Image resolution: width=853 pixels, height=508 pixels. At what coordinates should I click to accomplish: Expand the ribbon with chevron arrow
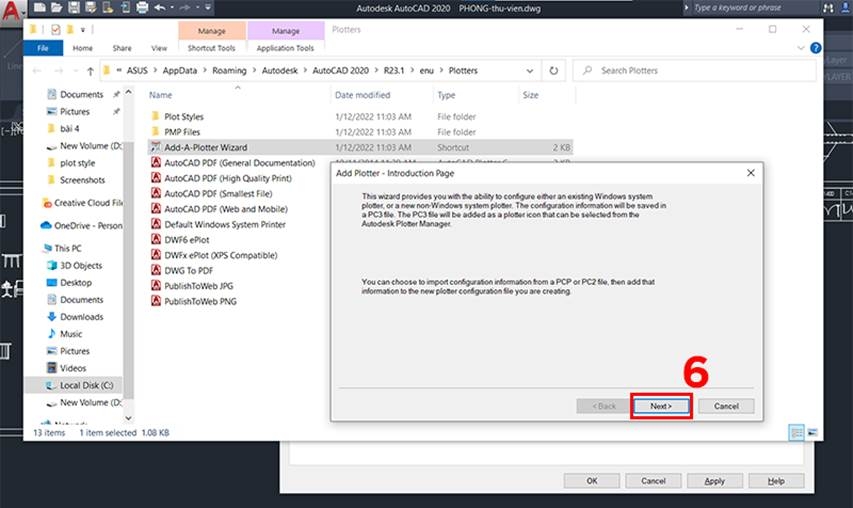[x=800, y=48]
